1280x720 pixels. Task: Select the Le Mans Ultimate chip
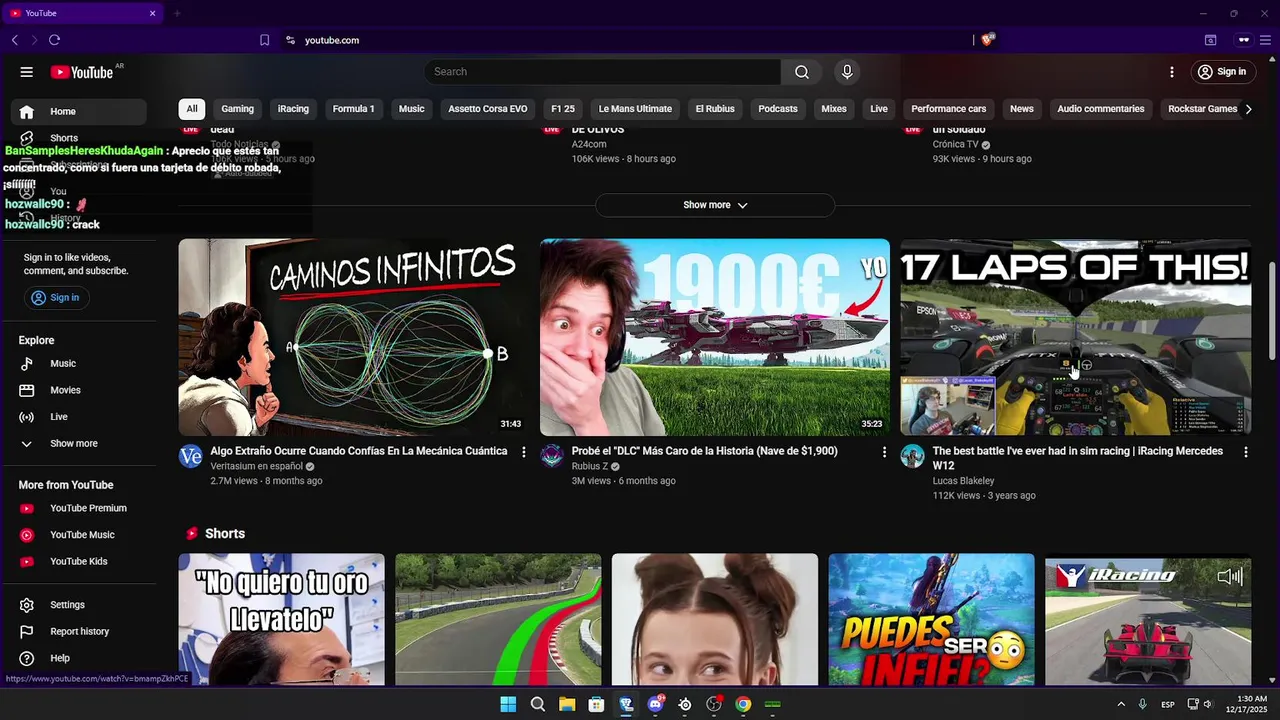point(635,109)
